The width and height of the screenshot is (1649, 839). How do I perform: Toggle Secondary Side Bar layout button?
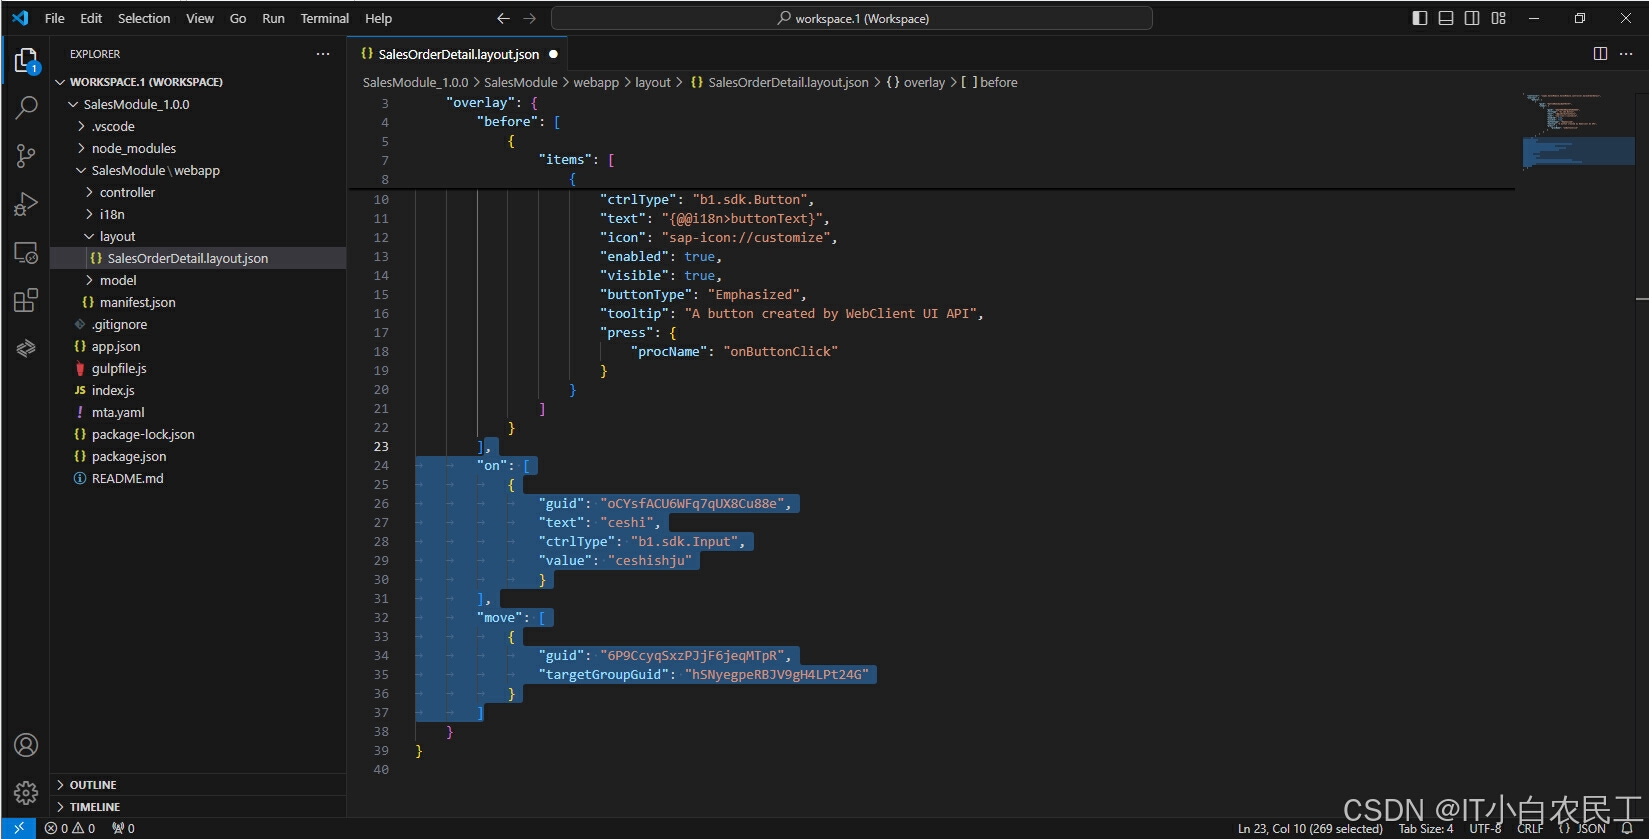[x=1472, y=18]
